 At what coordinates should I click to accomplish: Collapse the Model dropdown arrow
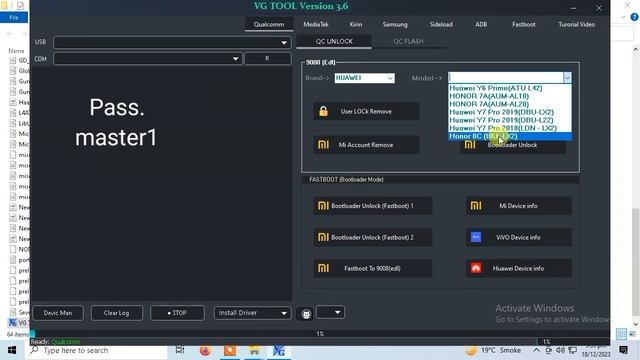point(567,78)
